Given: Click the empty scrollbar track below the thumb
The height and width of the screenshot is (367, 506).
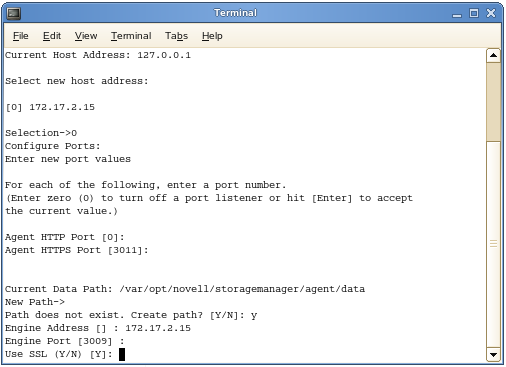Looking at the screenshot, I should point(493,244).
